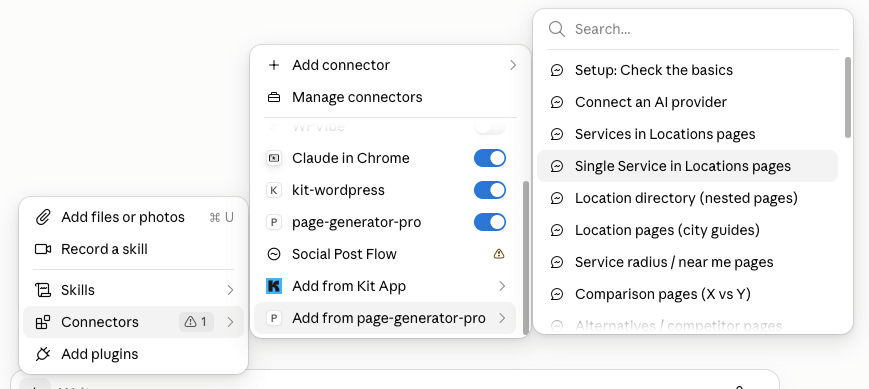Select Add plugins from the menu
The image size is (869, 389).
(x=134, y=354)
